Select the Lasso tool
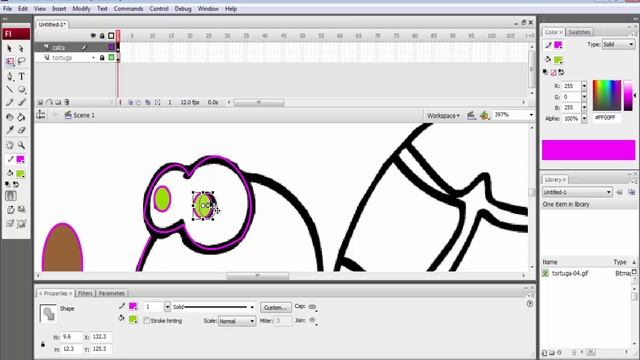The height and width of the screenshot is (360, 640). [21, 61]
